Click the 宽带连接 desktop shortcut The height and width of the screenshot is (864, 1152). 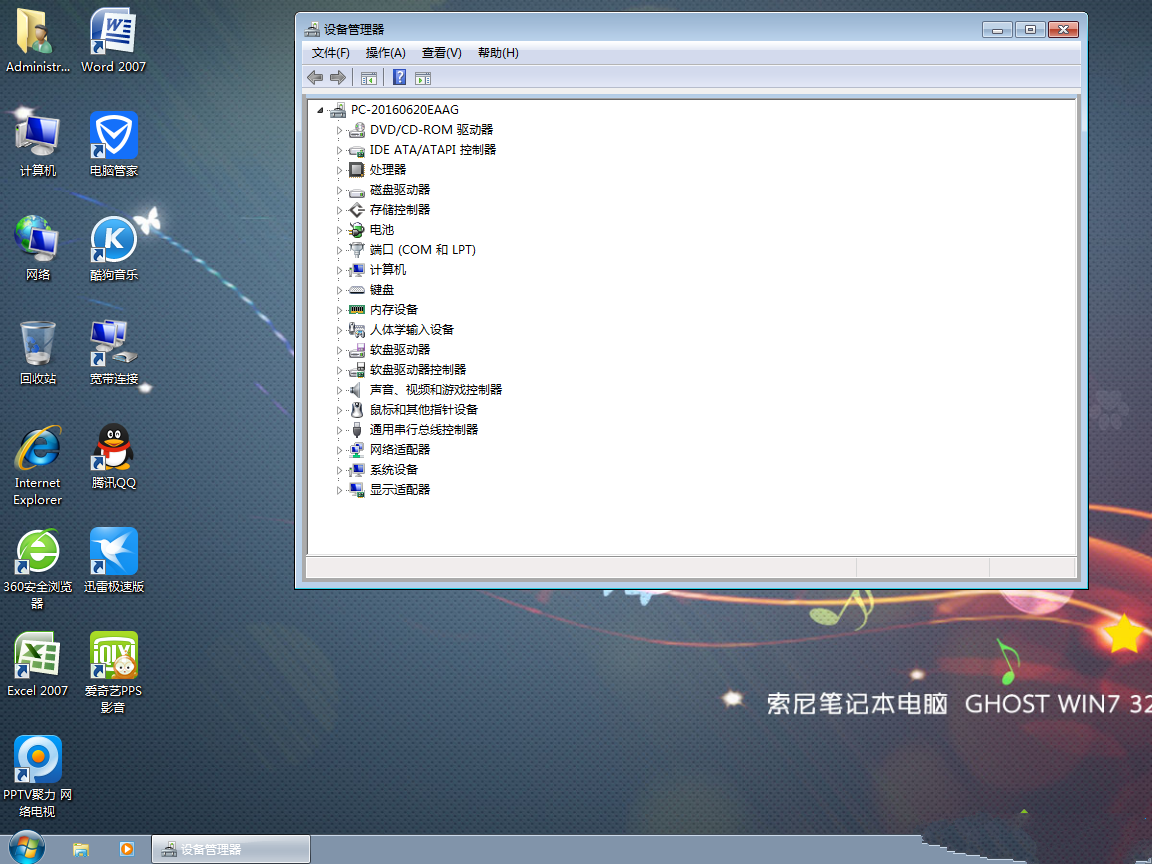[x=114, y=353]
